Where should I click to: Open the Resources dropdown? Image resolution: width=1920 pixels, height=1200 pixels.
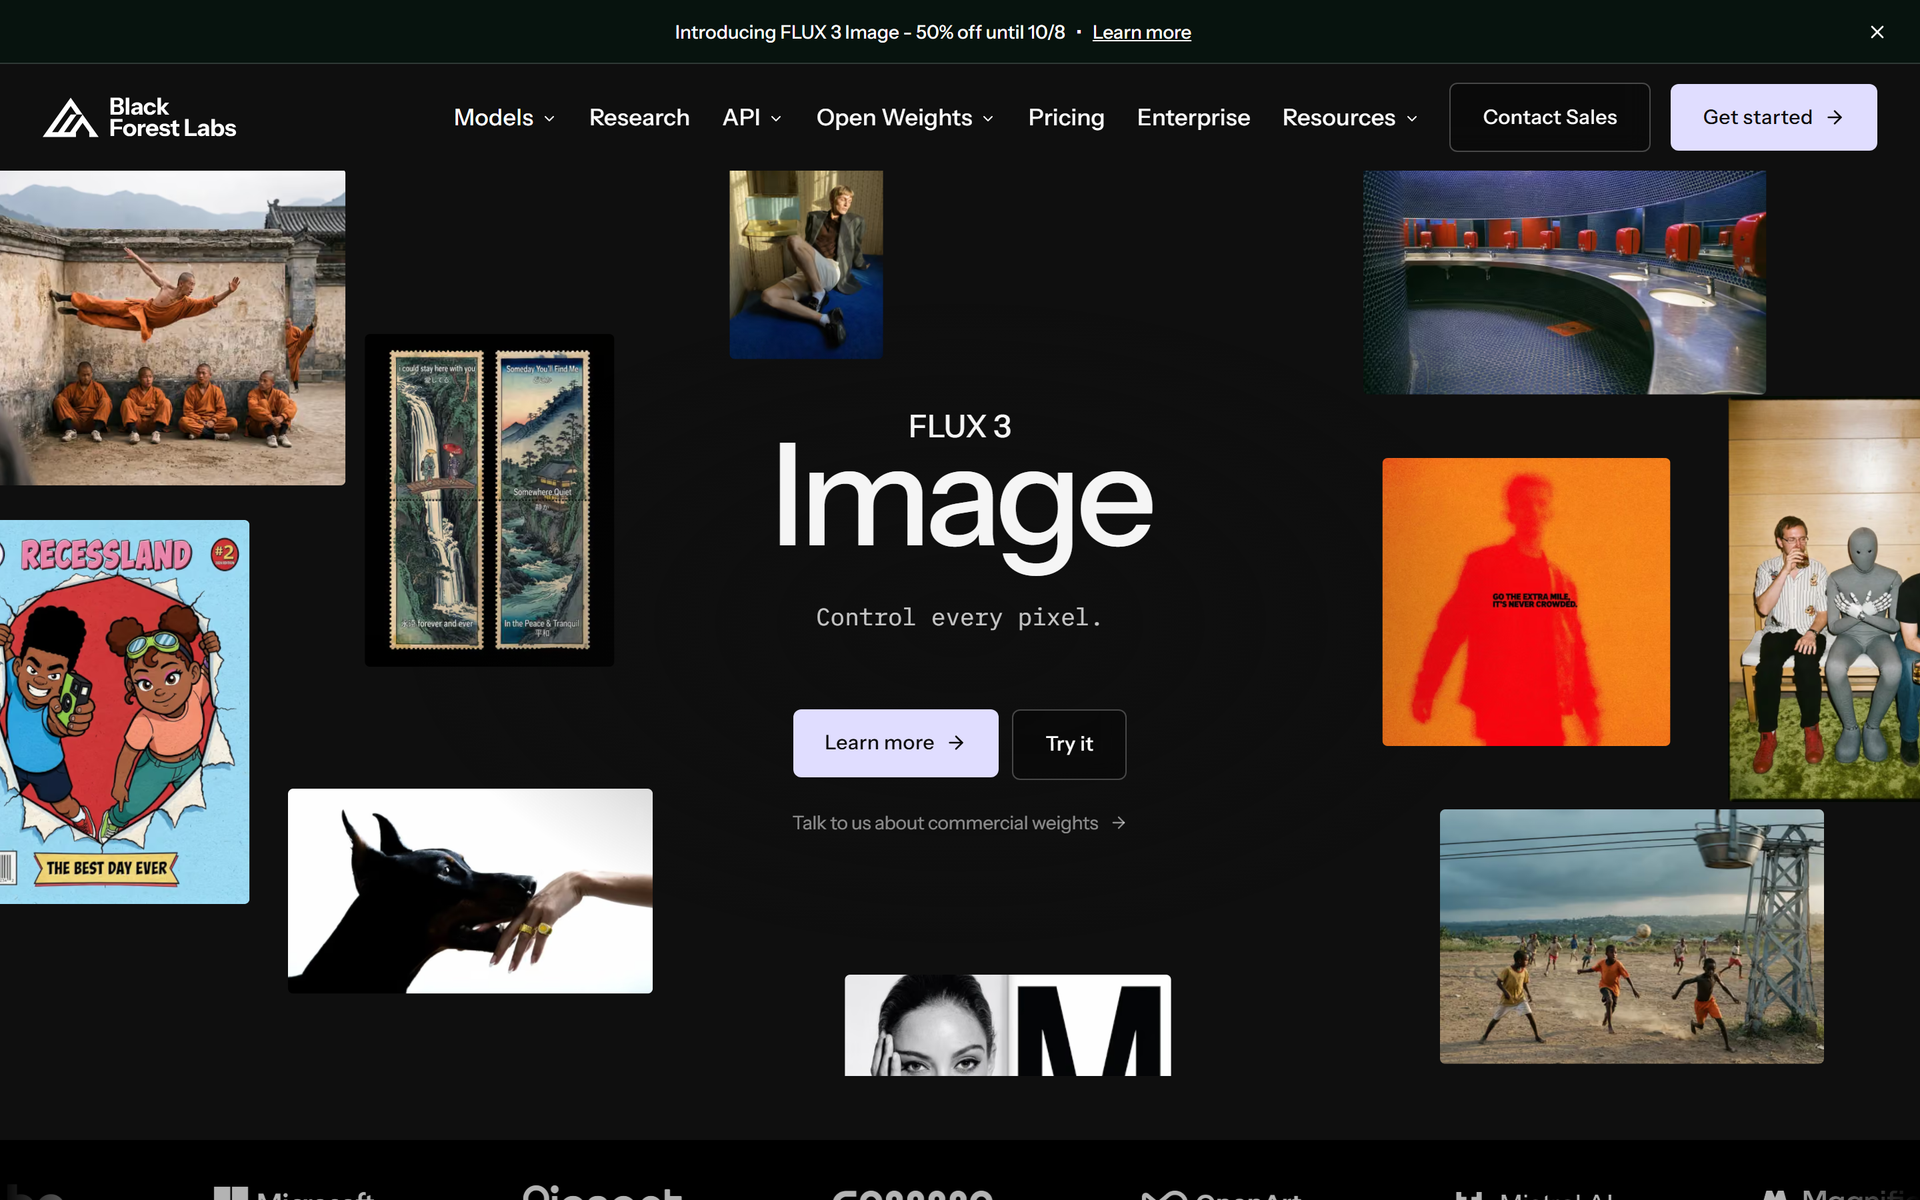click(1350, 117)
